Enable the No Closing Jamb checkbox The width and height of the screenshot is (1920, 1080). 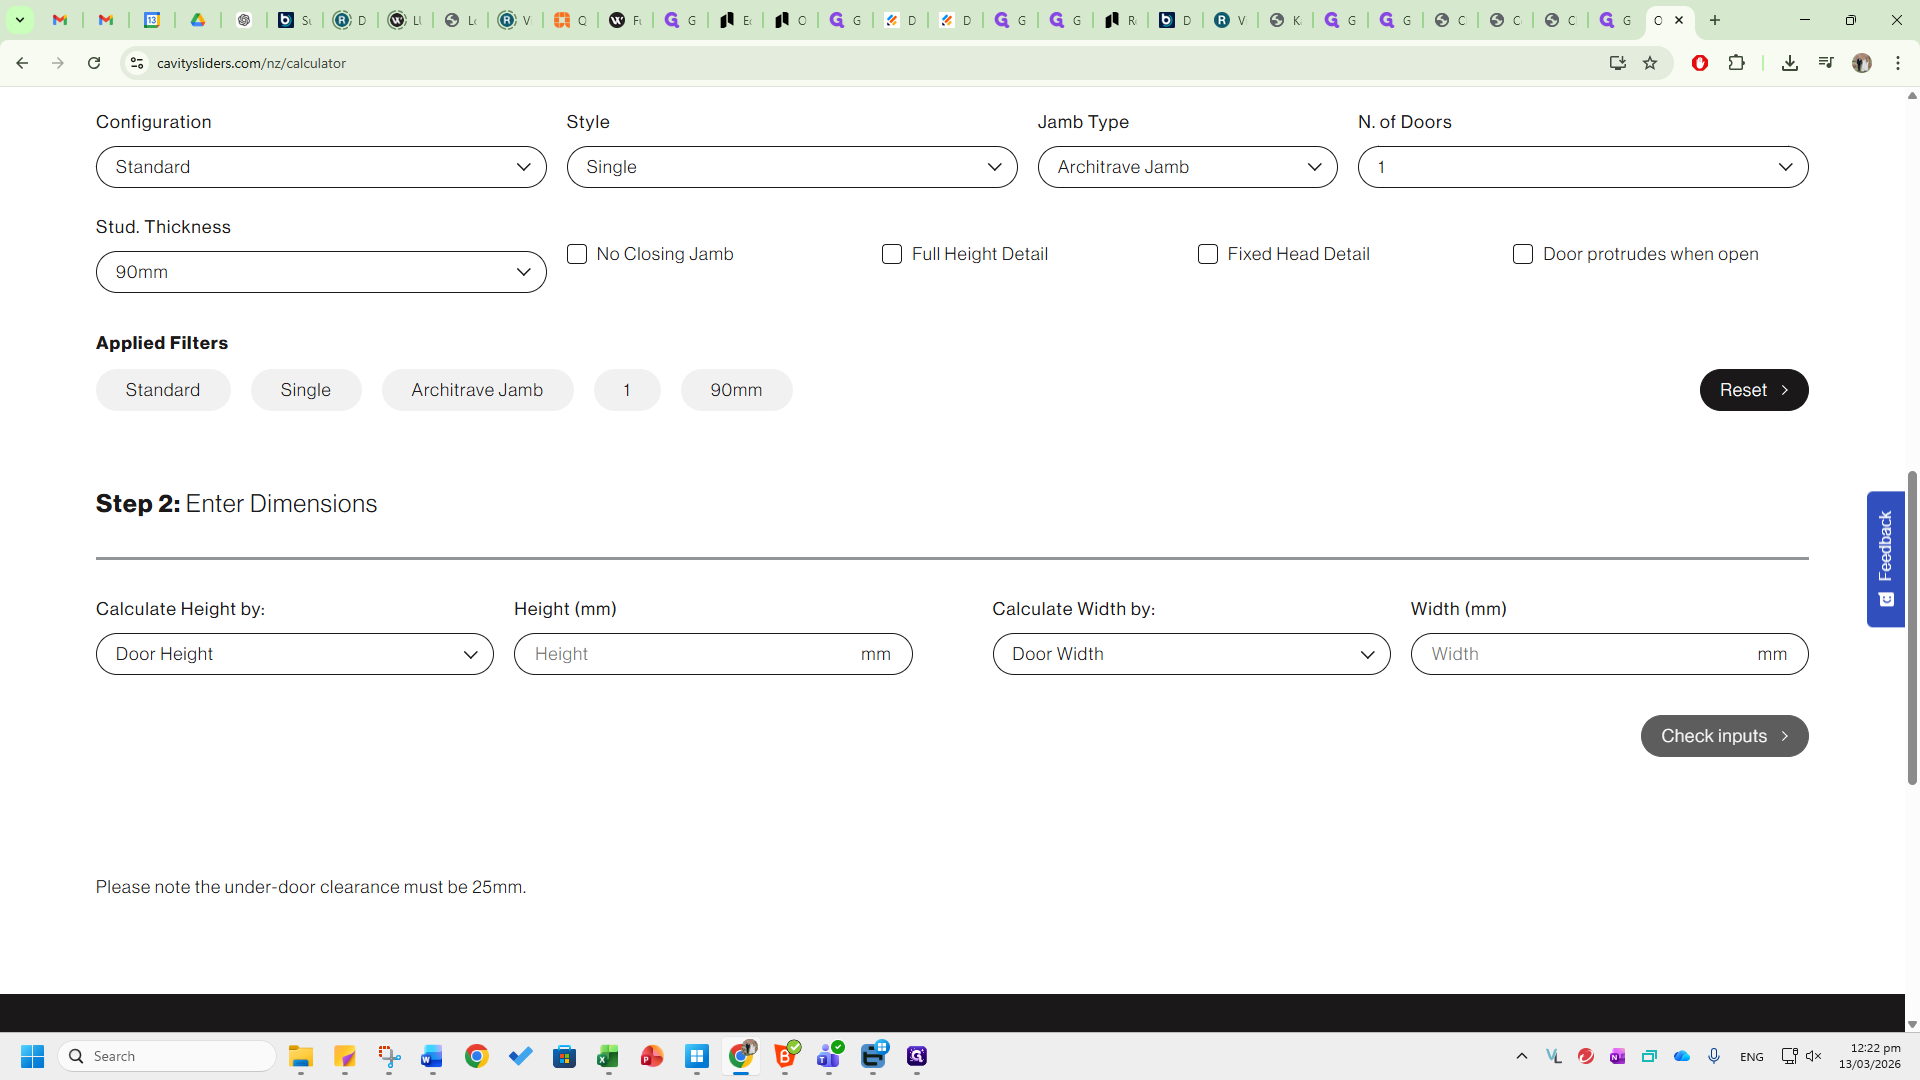(x=577, y=254)
